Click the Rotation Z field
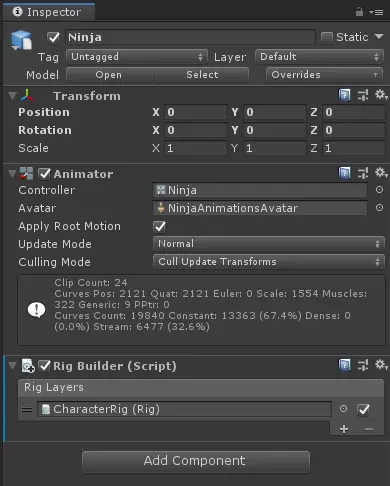This screenshot has width=390, height=486. [354, 130]
